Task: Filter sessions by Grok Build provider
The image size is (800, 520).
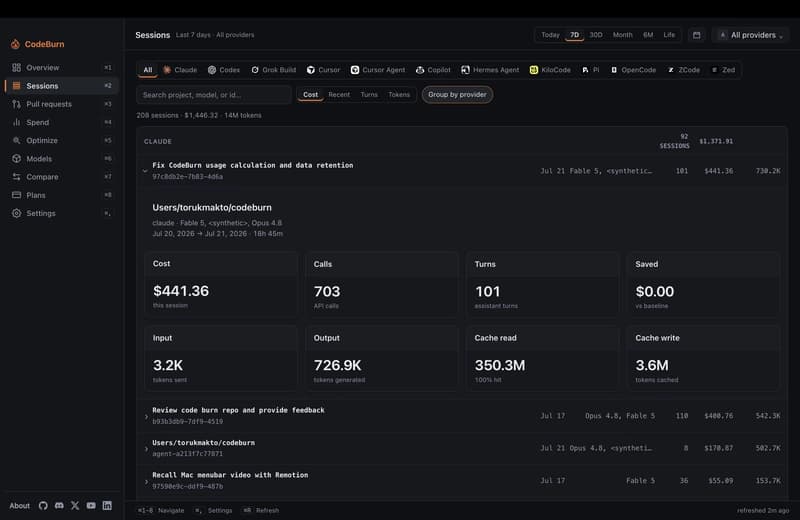Action: [x=273, y=70]
